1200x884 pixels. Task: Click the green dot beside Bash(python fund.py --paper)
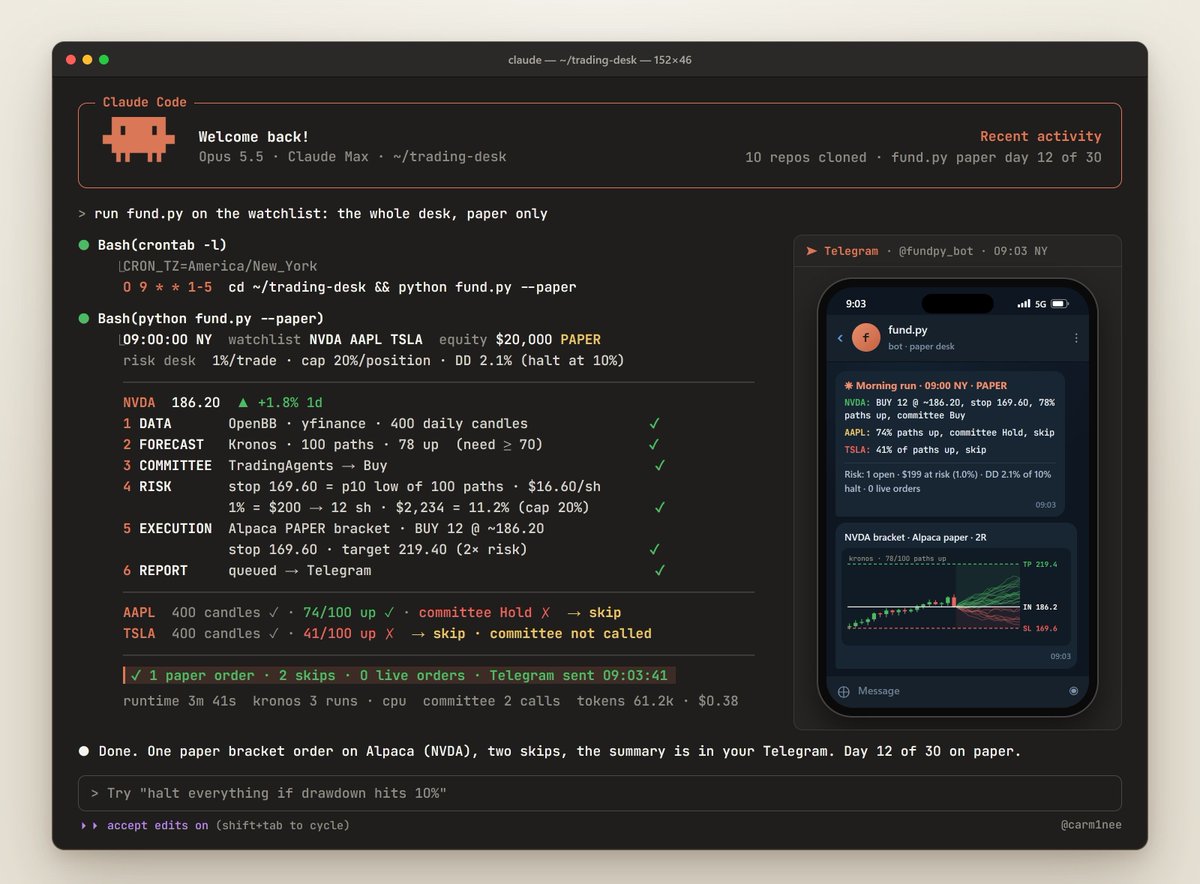[84, 319]
